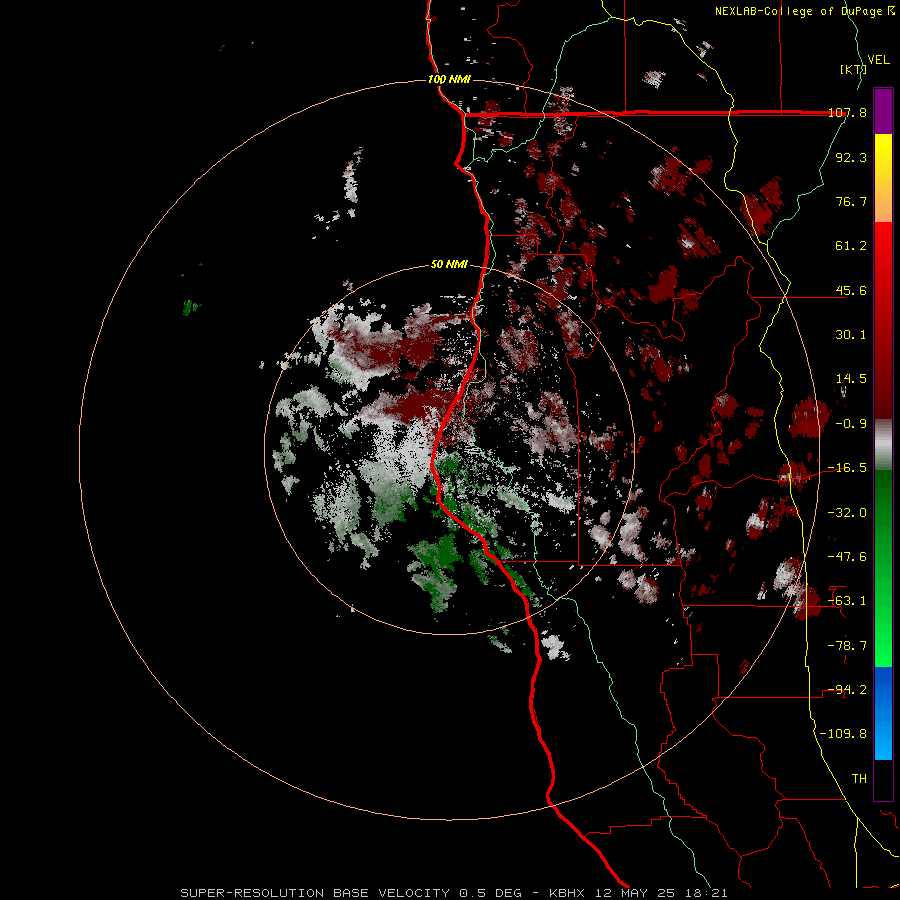Screen dimensions: 900x900
Task: Click the TH threshold legend label
Action: tap(859, 779)
